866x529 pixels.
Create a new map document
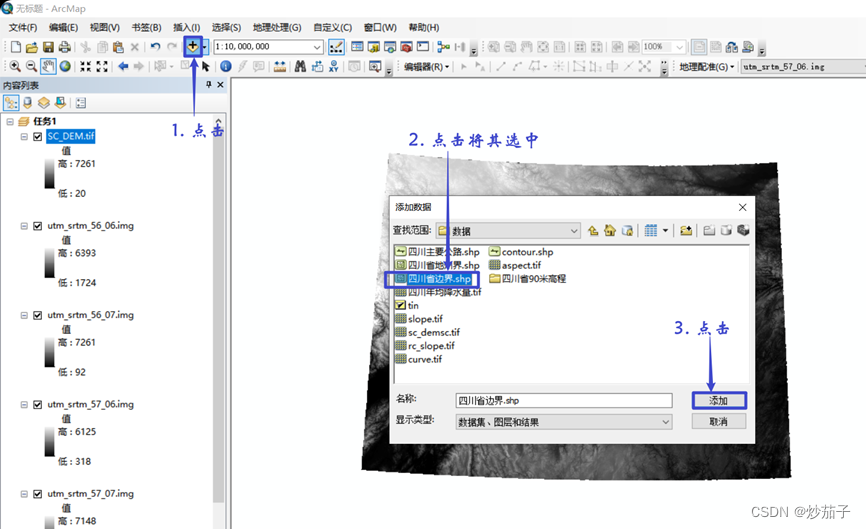coord(15,47)
